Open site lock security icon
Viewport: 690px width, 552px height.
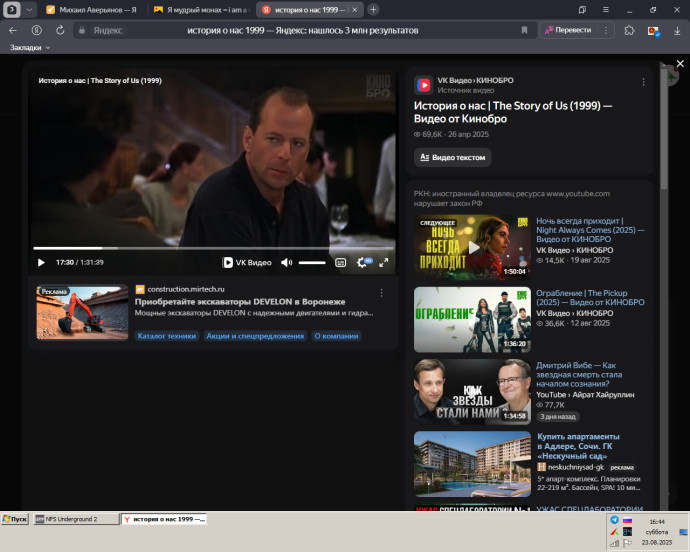82,30
